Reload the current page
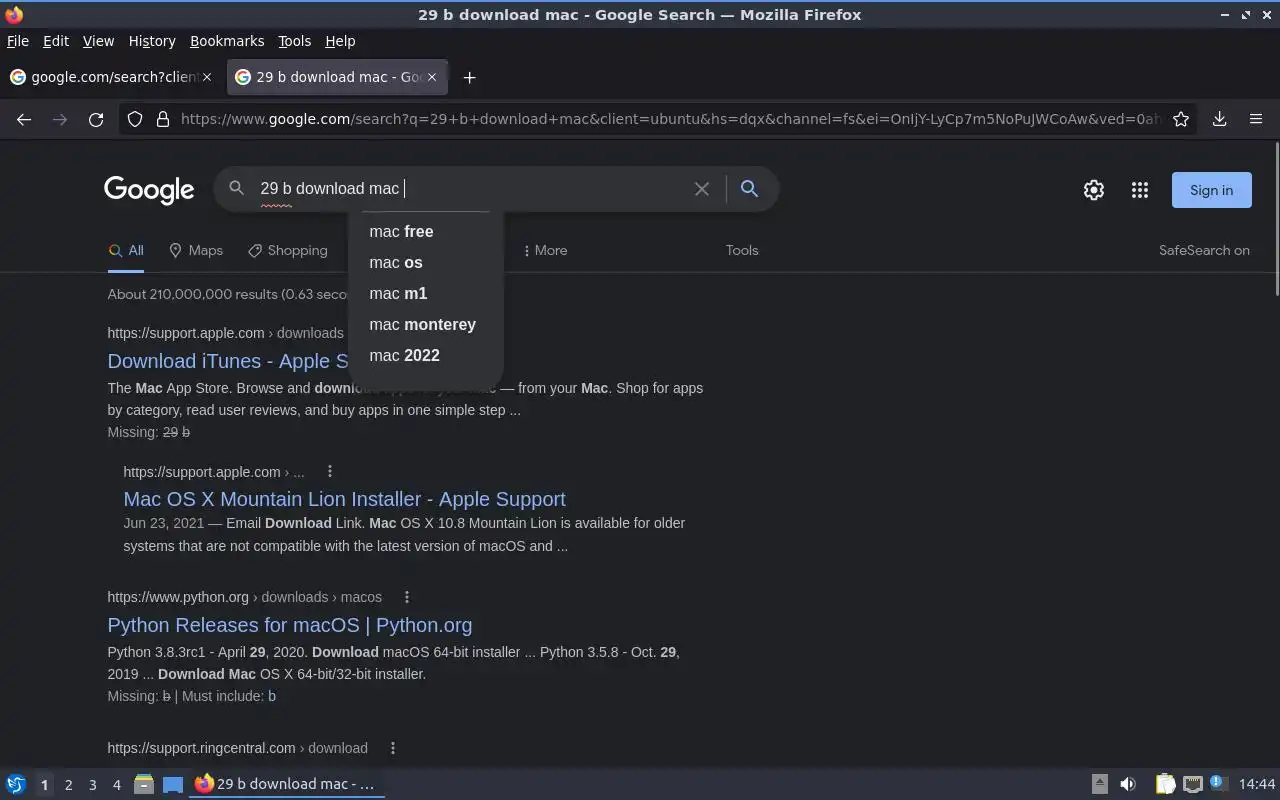 click(96, 119)
